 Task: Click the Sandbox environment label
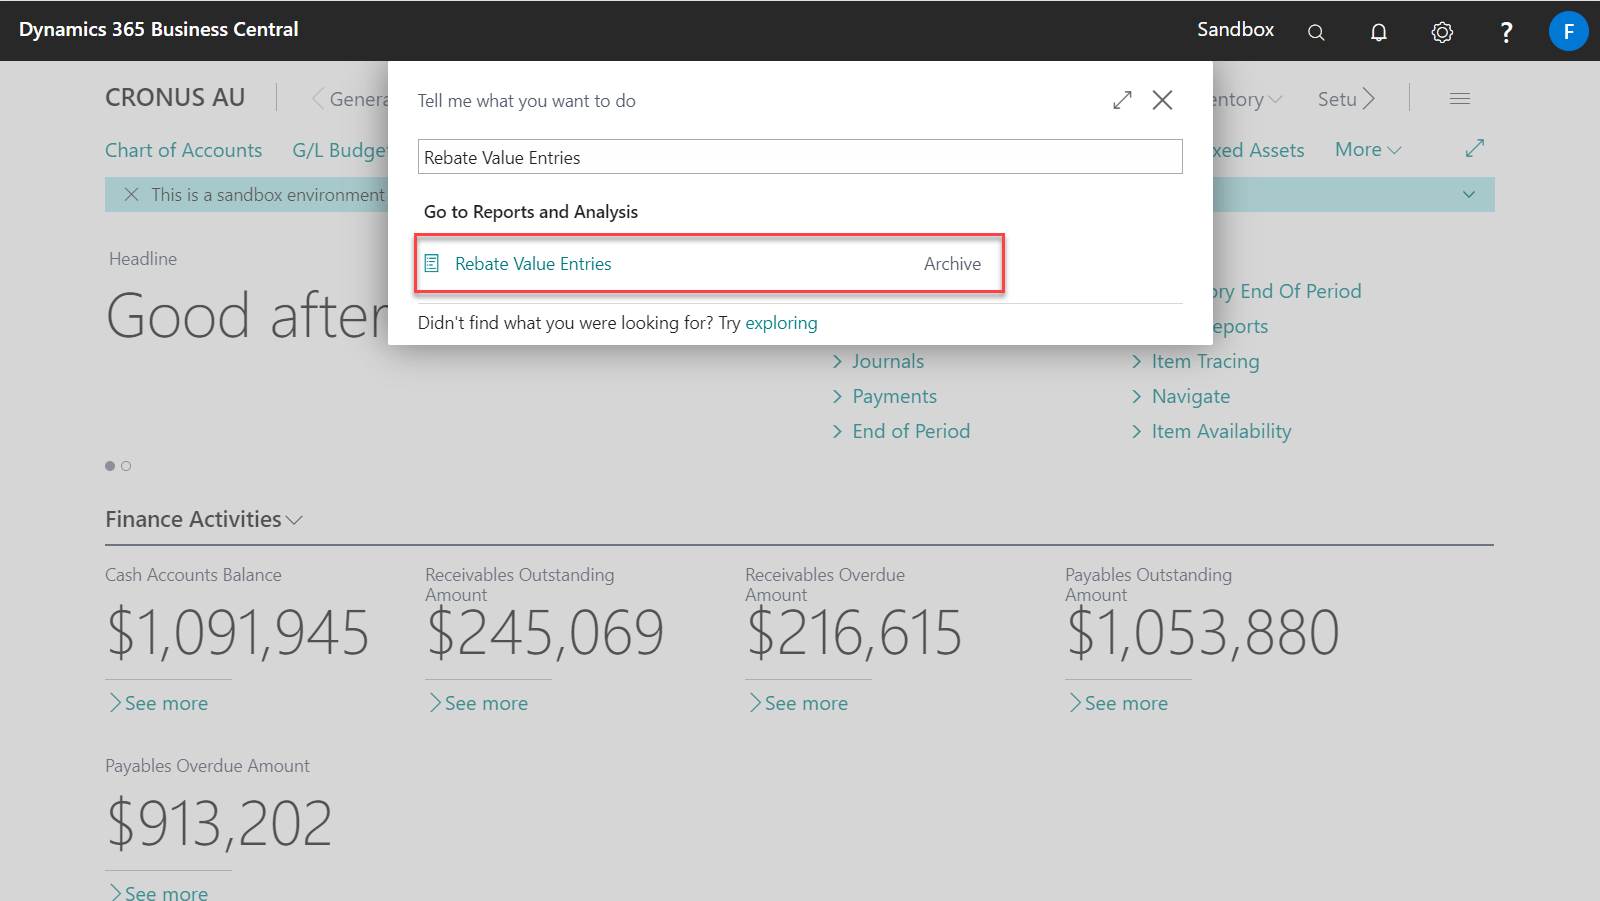pyautogui.click(x=1235, y=30)
